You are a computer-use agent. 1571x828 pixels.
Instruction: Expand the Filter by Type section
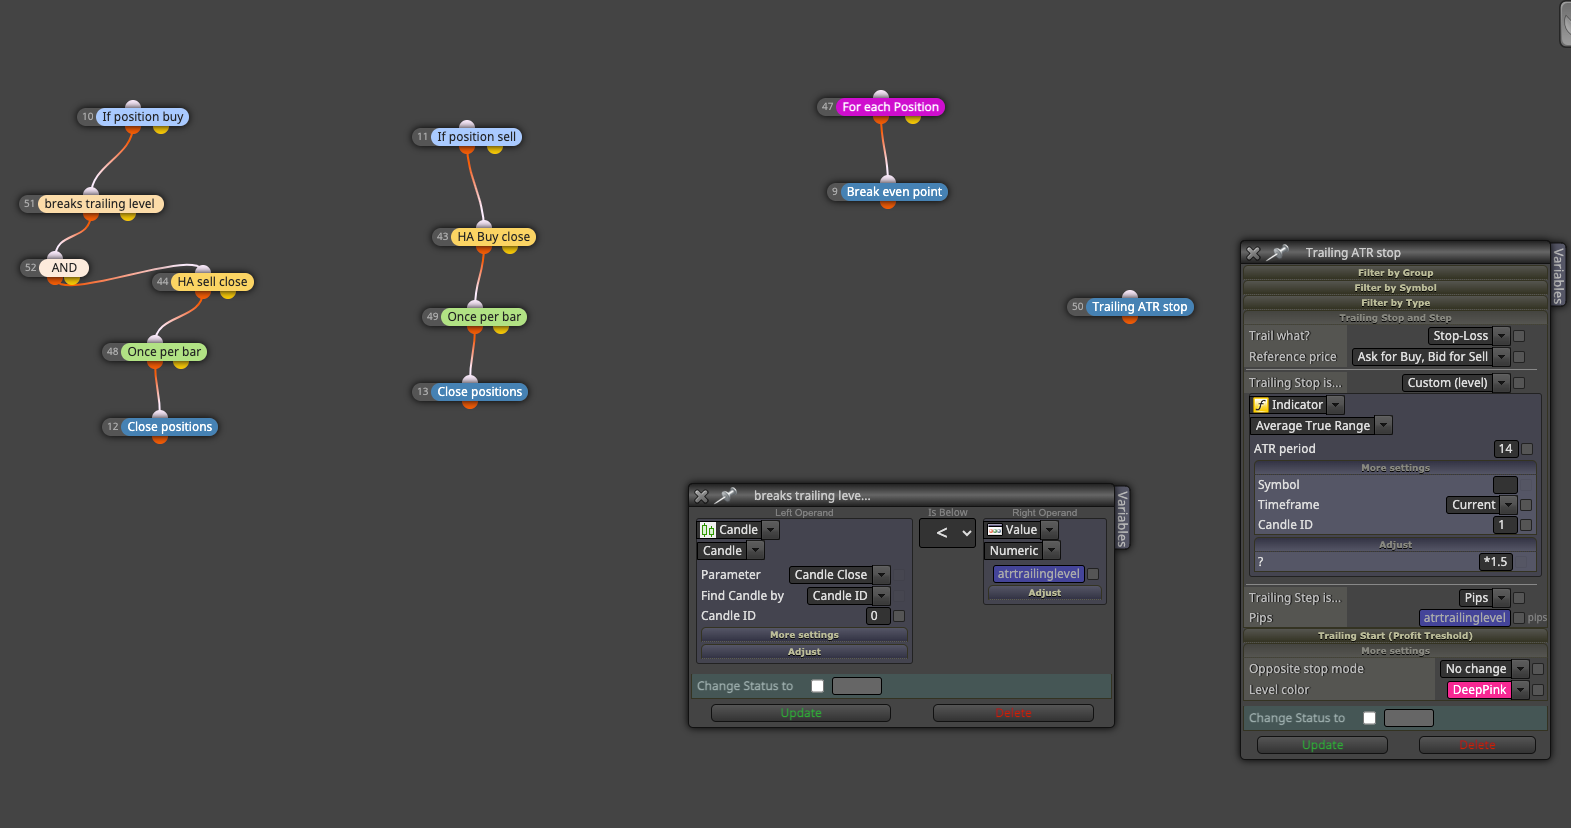(x=1395, y=303)
